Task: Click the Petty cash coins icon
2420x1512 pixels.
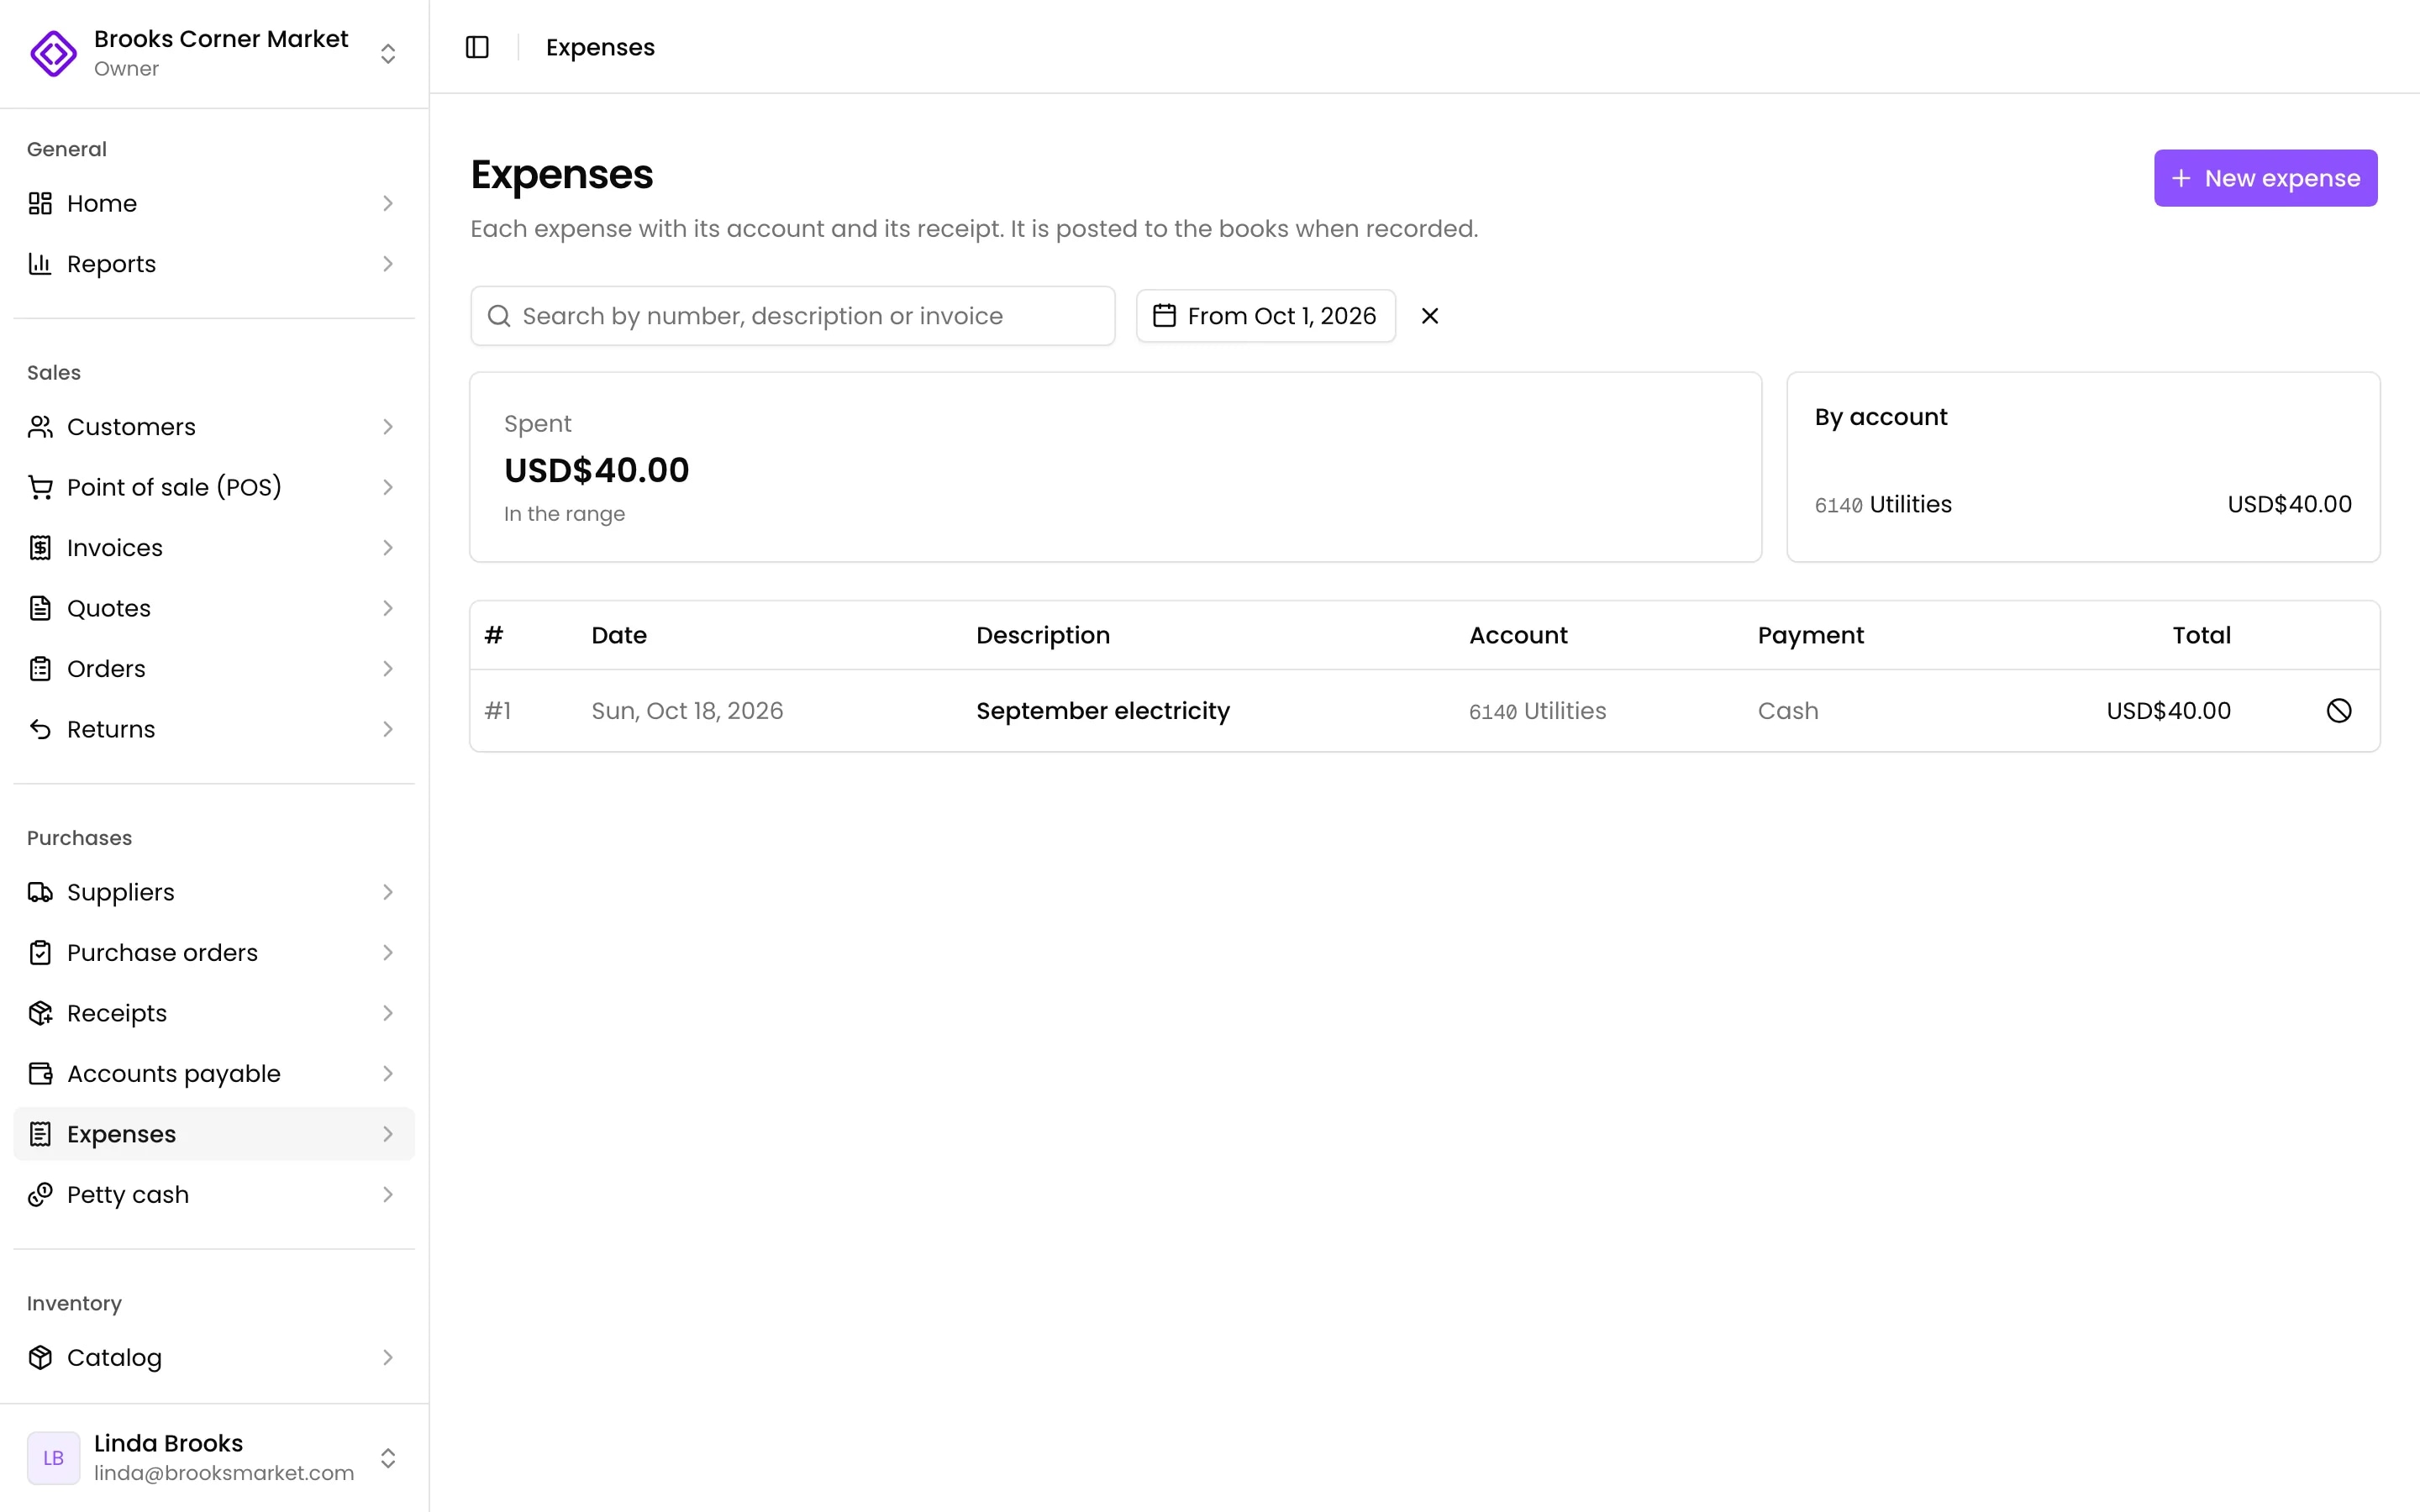Action: pyautogui.click(x=40, y=1195)
